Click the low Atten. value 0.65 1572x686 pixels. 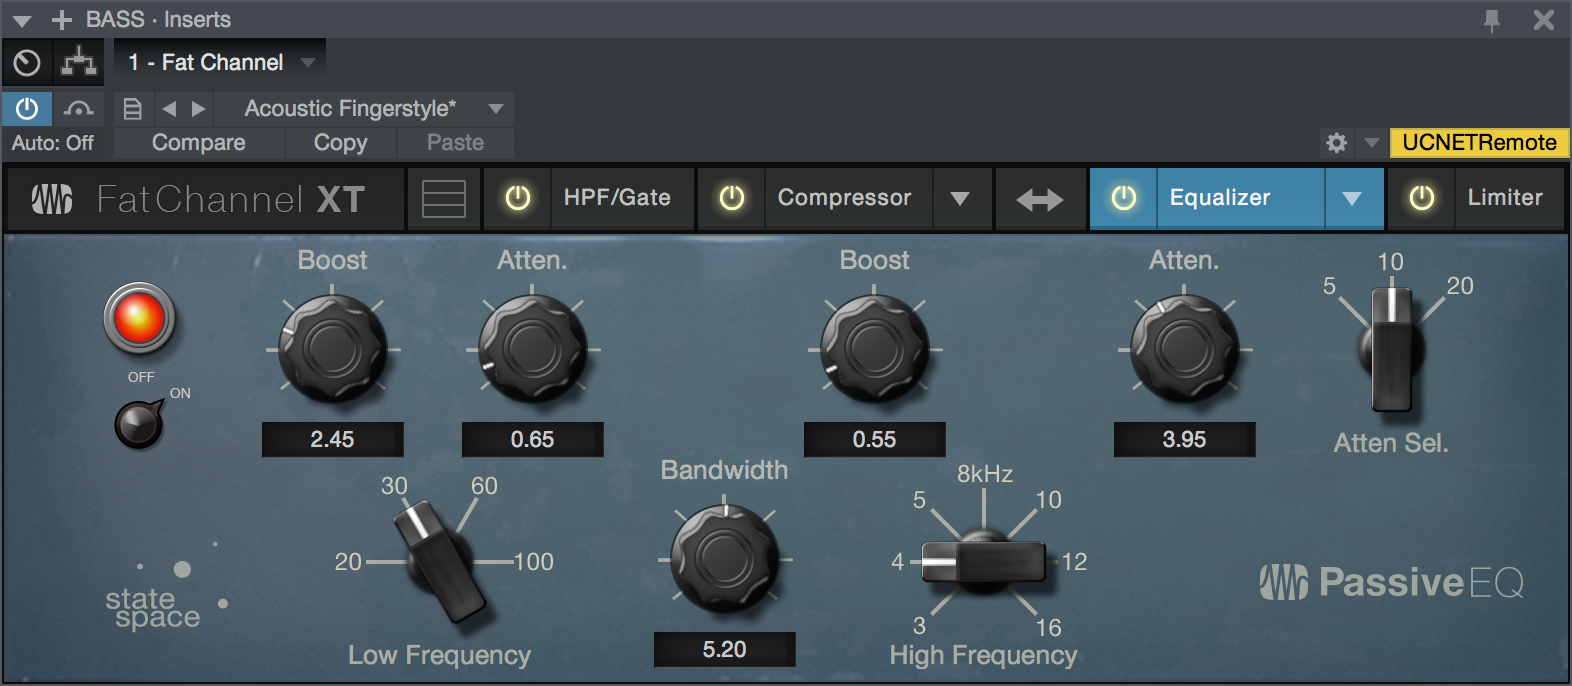pos(533,439)
